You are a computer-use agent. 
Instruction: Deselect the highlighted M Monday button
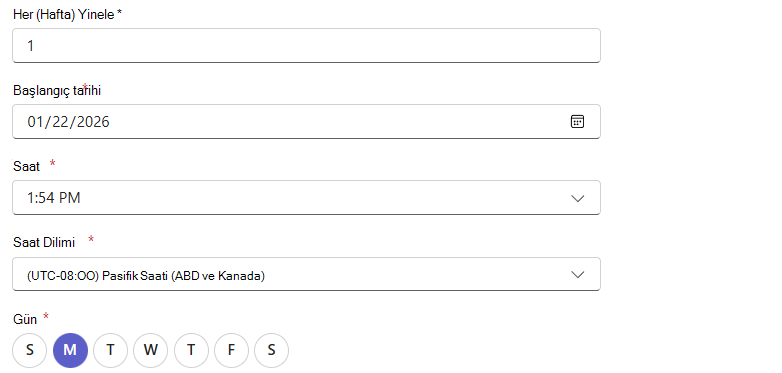coord(70,350)
